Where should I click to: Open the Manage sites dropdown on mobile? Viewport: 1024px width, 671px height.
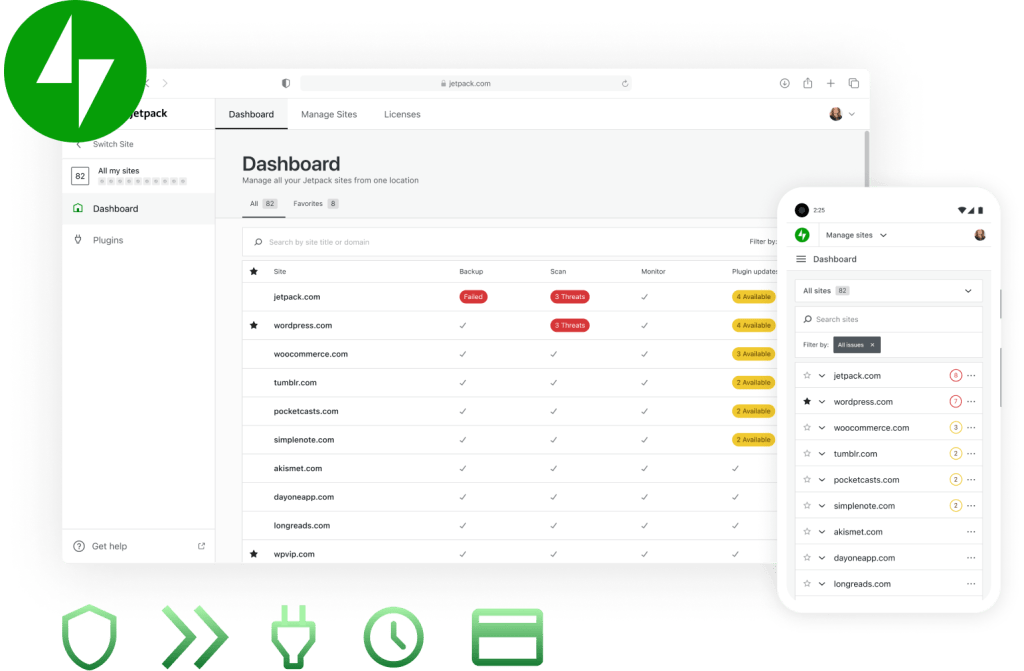pos(856,235)
